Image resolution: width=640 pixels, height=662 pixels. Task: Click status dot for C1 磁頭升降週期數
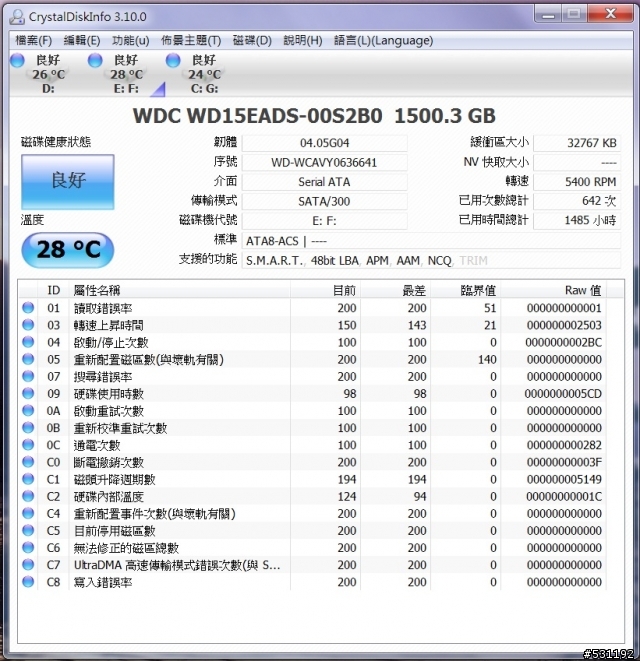click(28, 479)
